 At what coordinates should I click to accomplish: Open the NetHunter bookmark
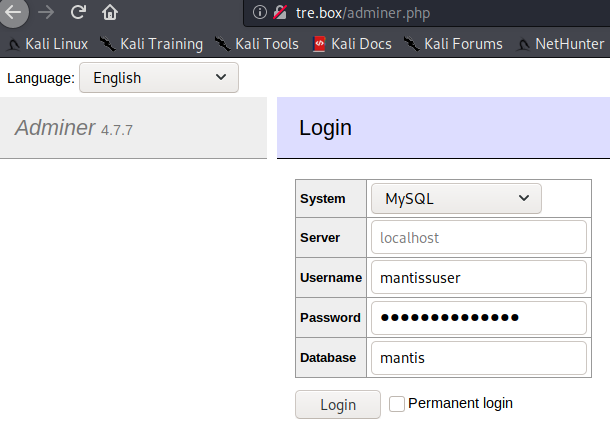[x=560, y=44]
